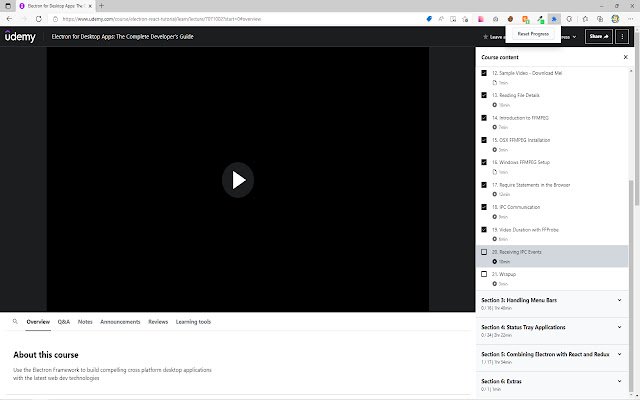
Task: Click the browser Back arrow
Action: click(x=9, y=19)
